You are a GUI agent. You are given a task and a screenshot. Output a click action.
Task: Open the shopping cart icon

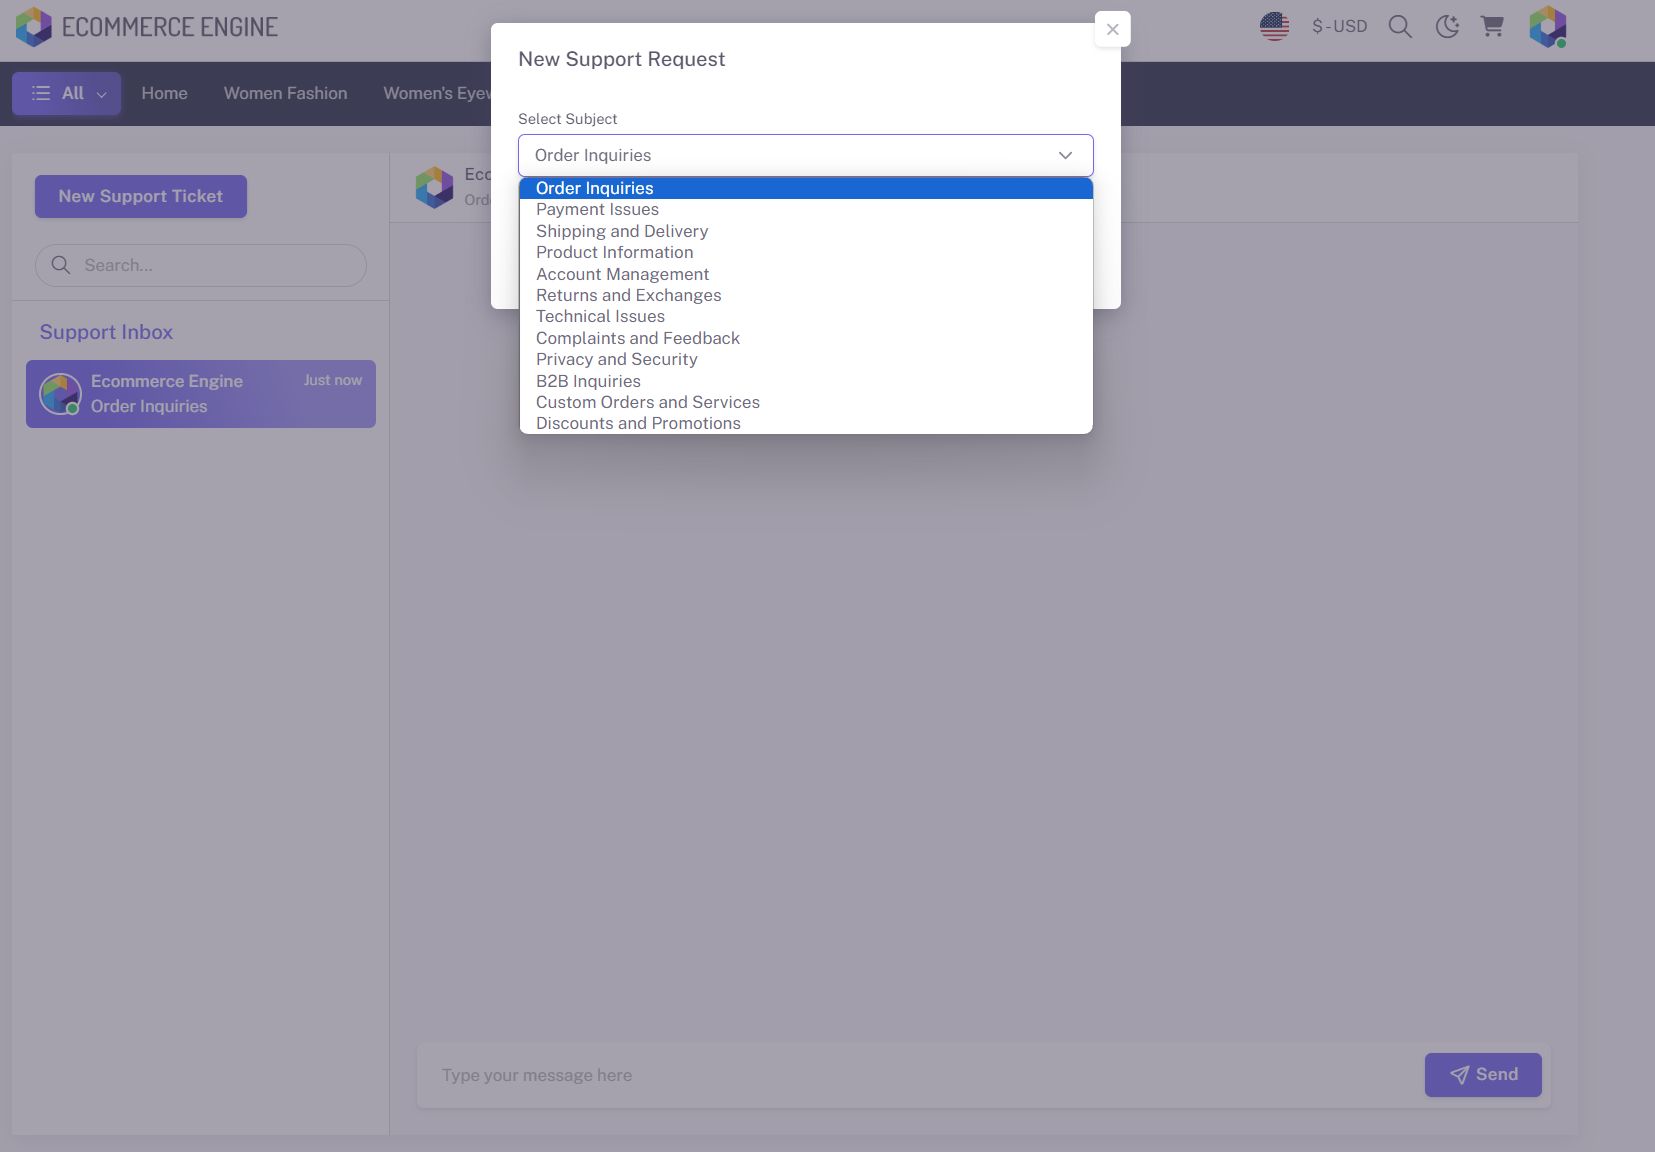point(1492,27)
